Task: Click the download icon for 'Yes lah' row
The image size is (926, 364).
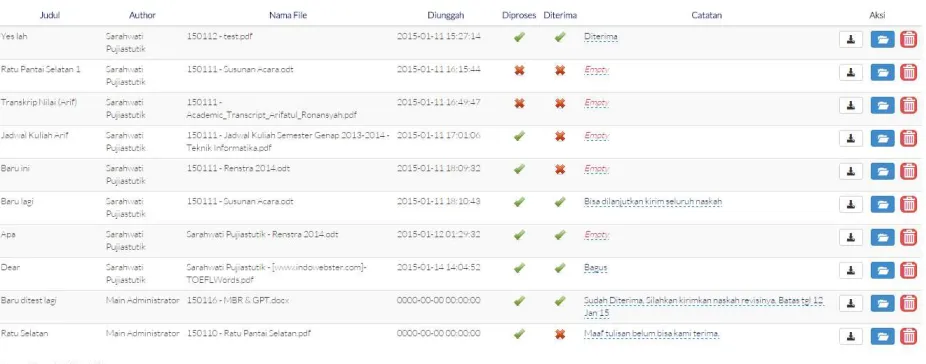Action: [851, 40]
